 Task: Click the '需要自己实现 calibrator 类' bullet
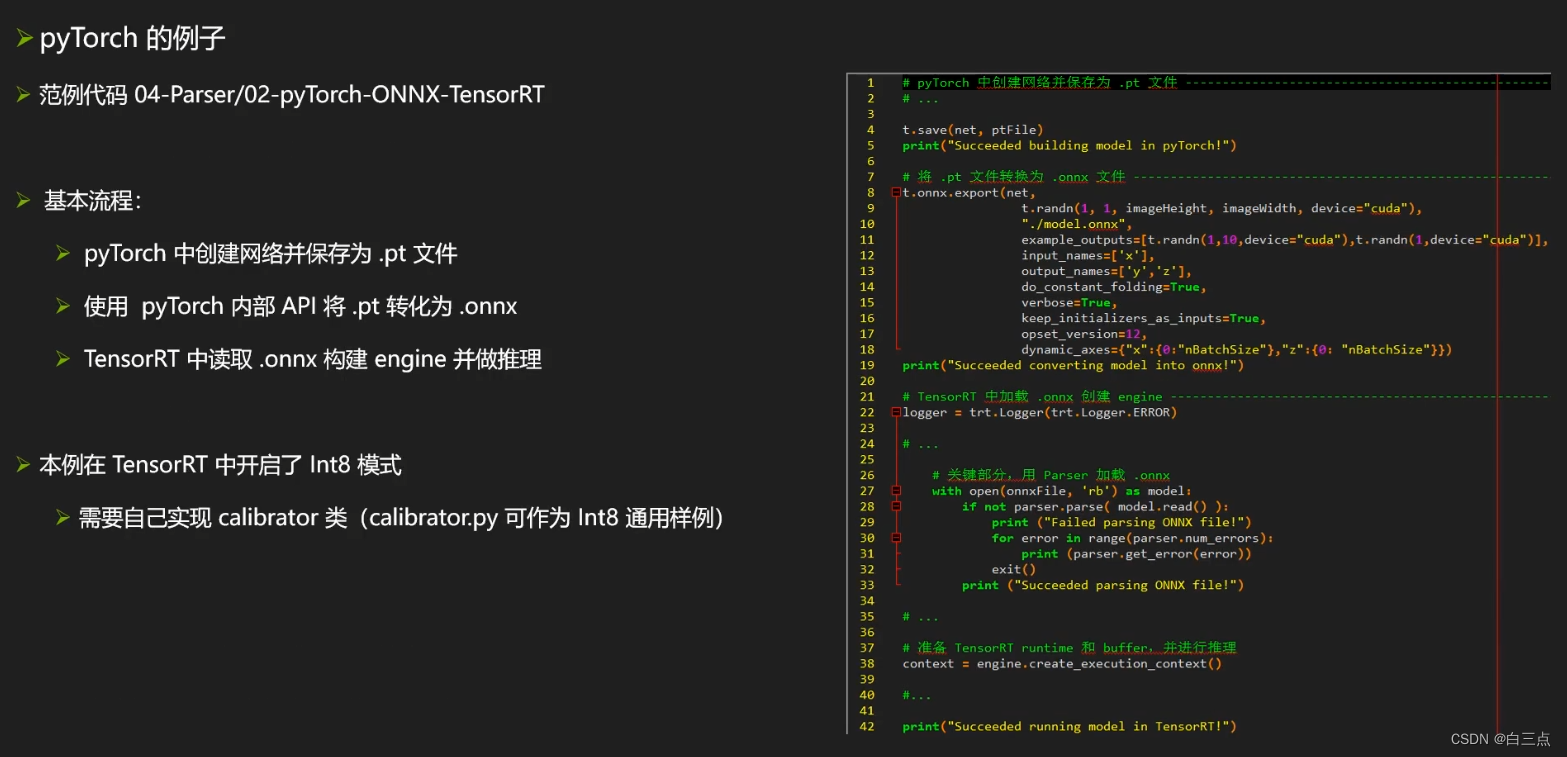pyautogui.click(x=400, y=518)
